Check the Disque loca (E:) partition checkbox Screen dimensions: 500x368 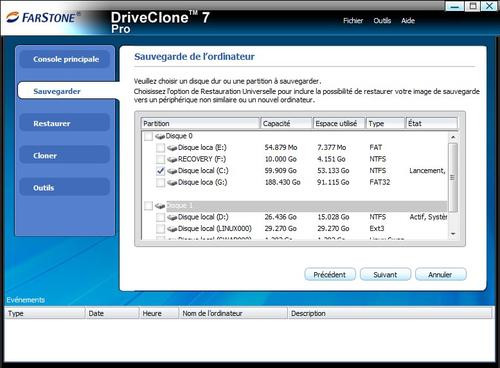160,148
